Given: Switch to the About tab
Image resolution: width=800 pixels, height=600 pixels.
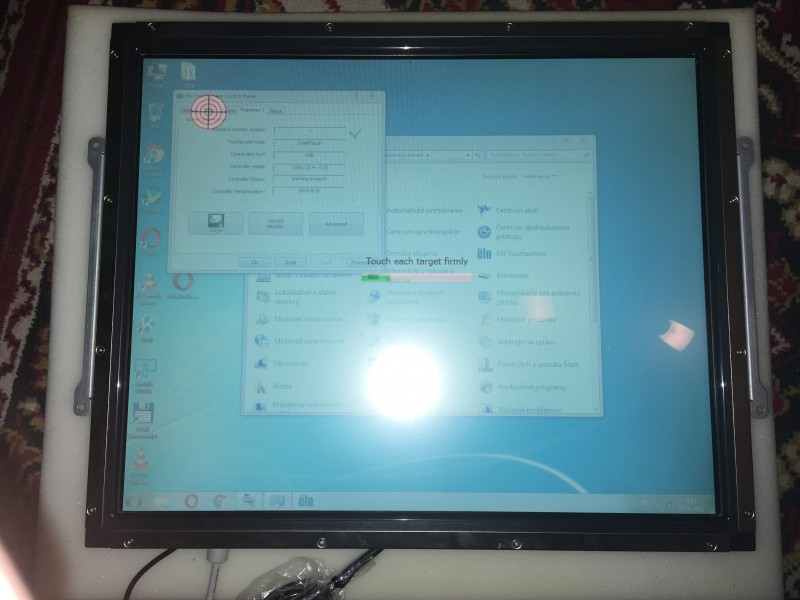Looking at the screenshot, I should click(x=275, y=109).
